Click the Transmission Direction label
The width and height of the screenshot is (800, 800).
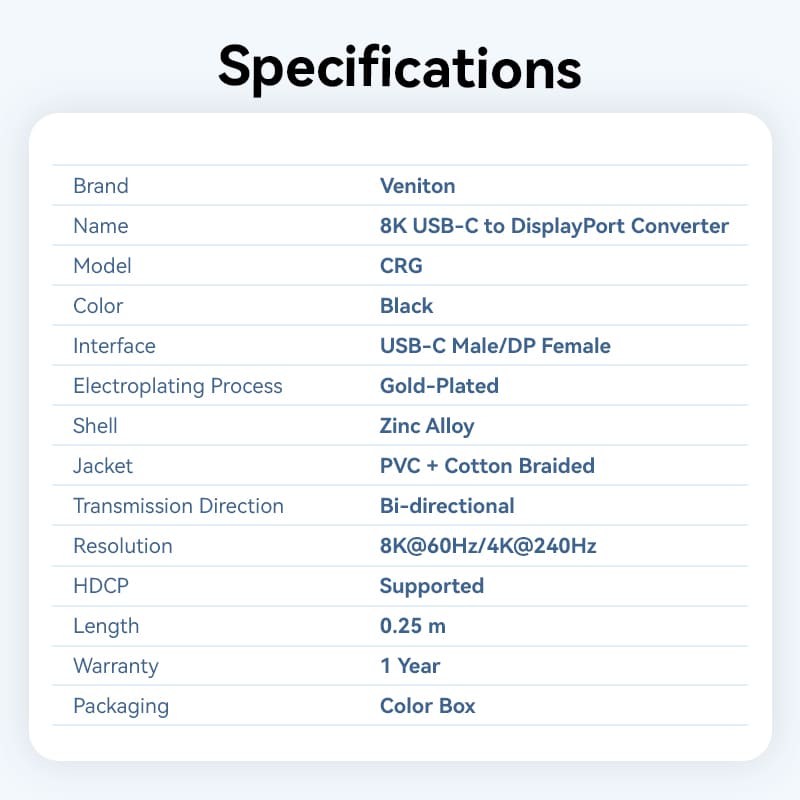coord(178,506)
